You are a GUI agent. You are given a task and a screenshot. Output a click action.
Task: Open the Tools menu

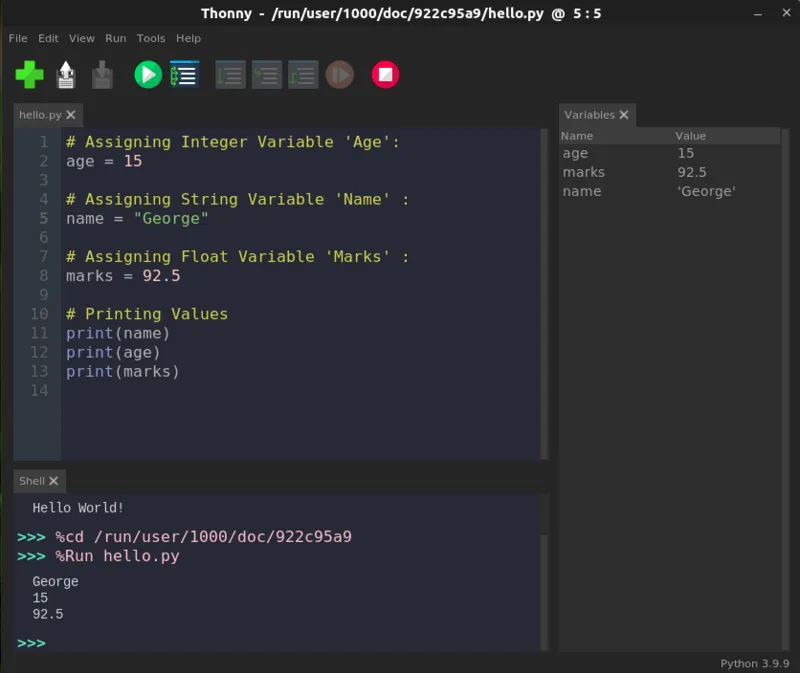pyautogui.click(x=150, y=38)
